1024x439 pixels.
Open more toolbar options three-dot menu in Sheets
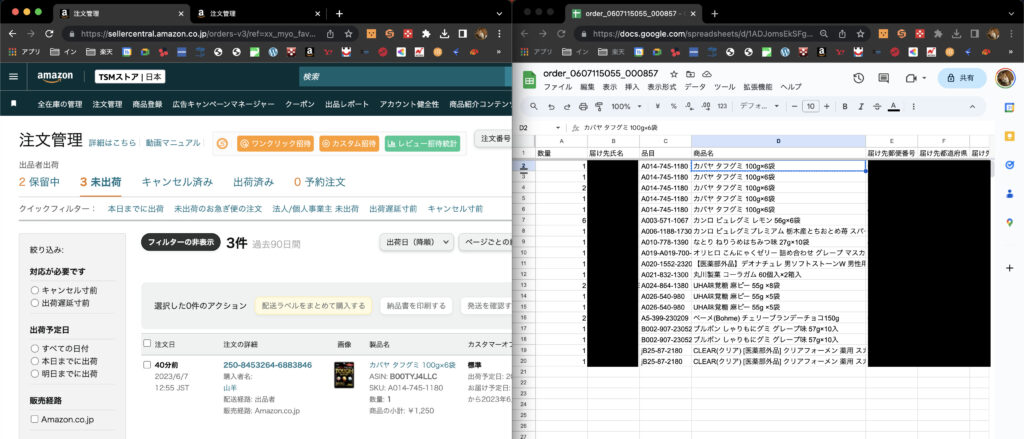click(x=913, y=106)
